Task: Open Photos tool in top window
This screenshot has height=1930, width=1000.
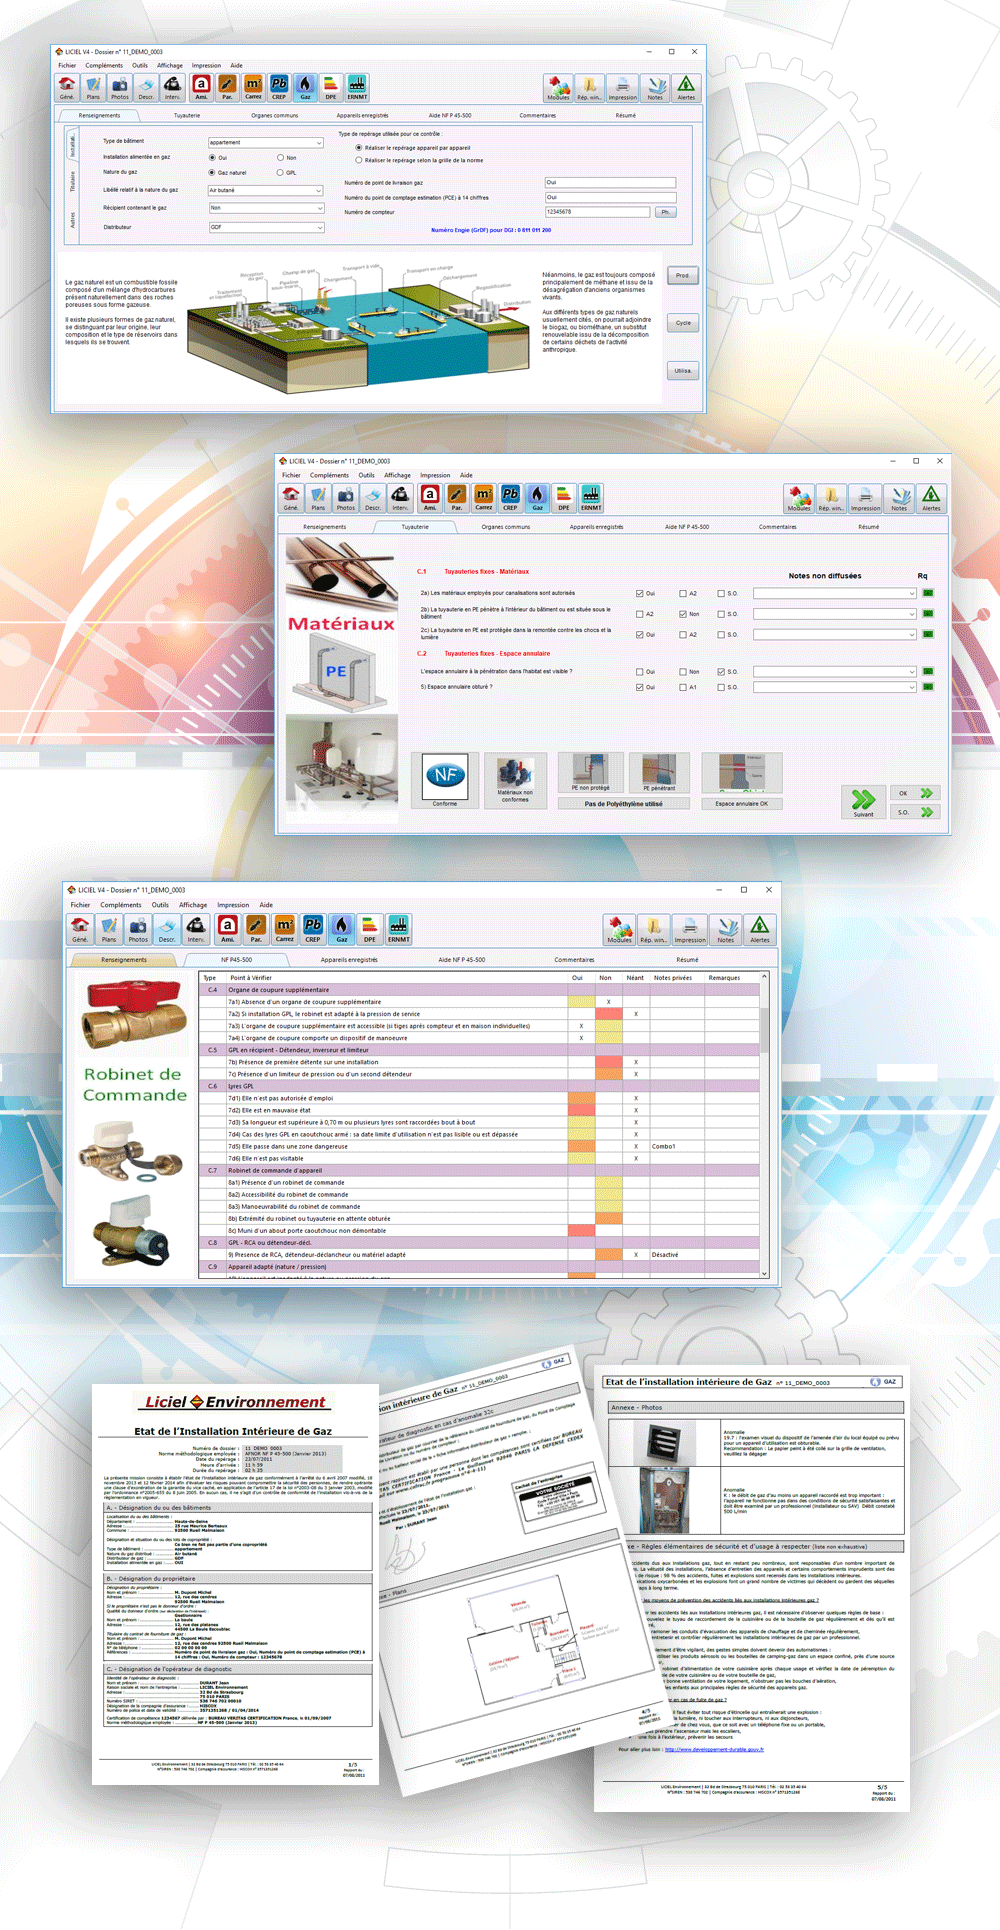Action: pos(120,88)
